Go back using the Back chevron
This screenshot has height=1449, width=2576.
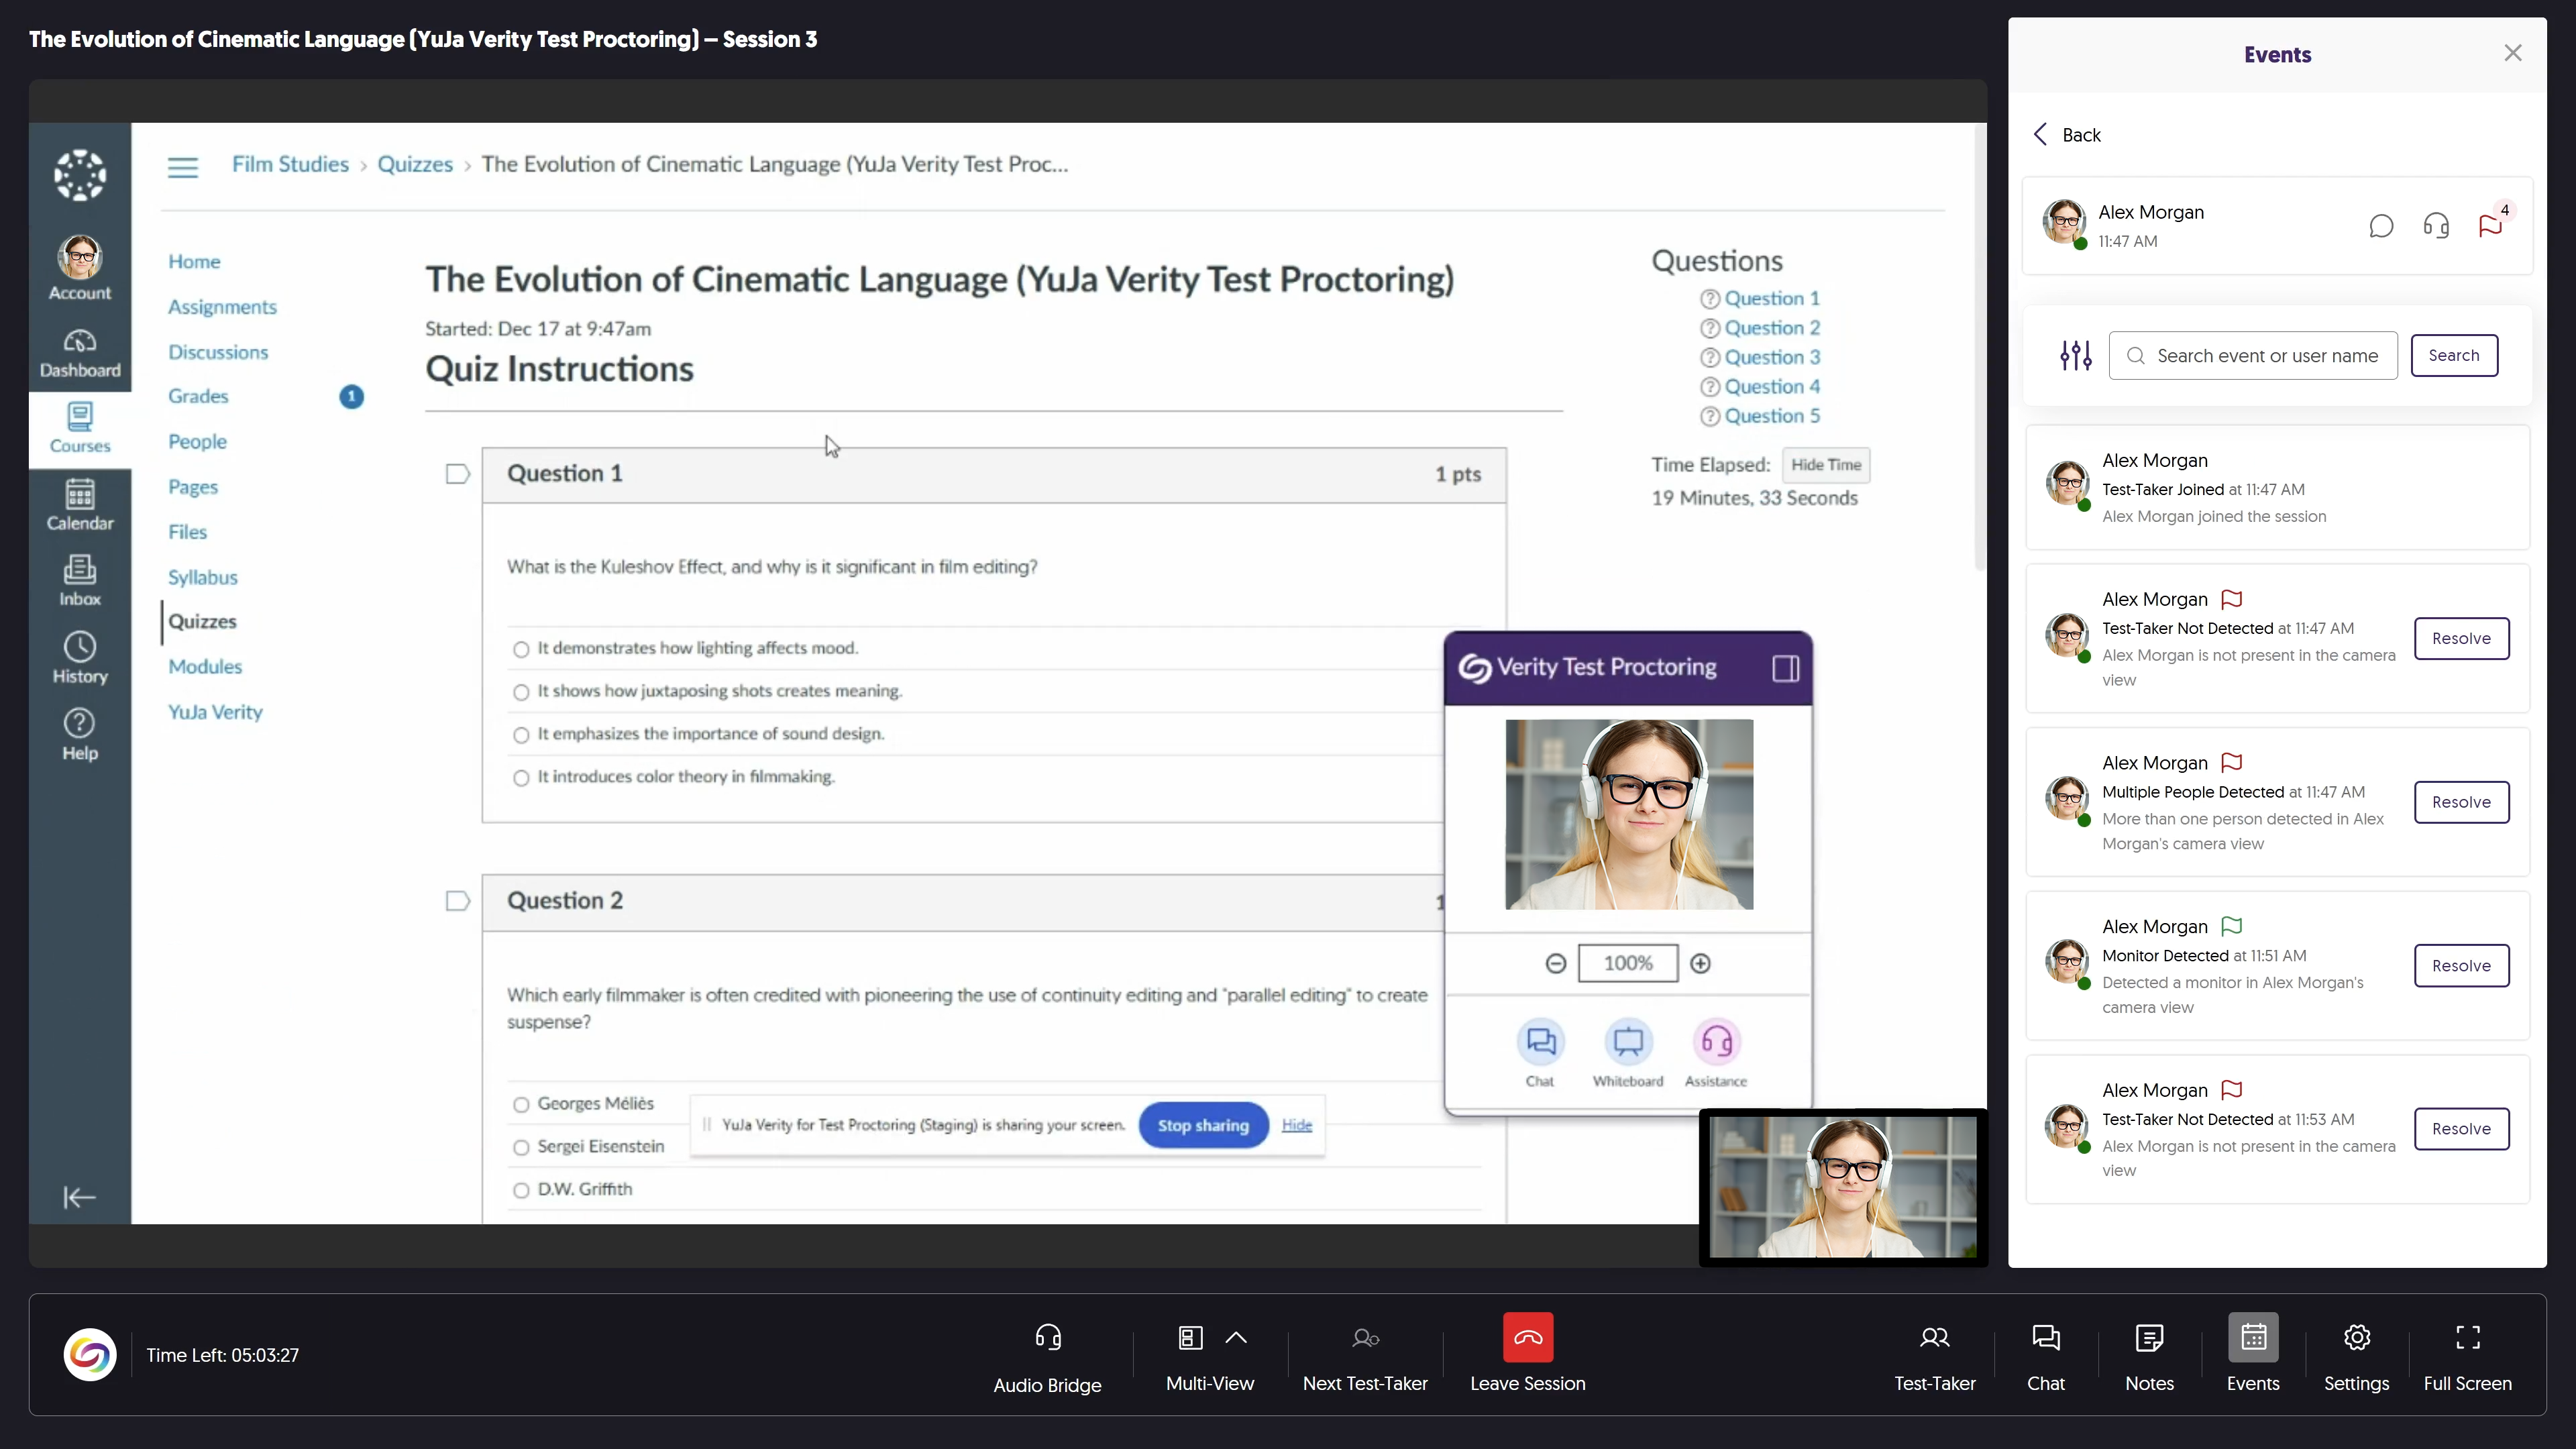coord(2041,135)
